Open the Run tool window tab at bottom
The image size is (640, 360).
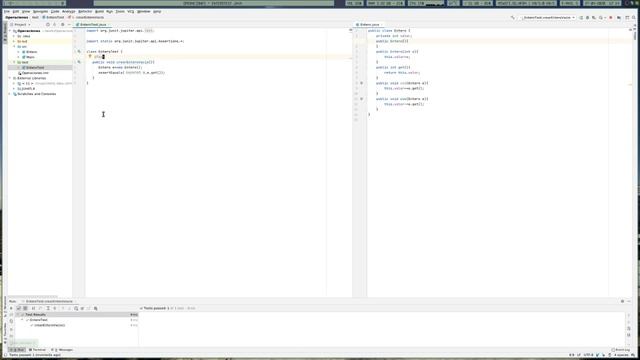coord(17,350)
